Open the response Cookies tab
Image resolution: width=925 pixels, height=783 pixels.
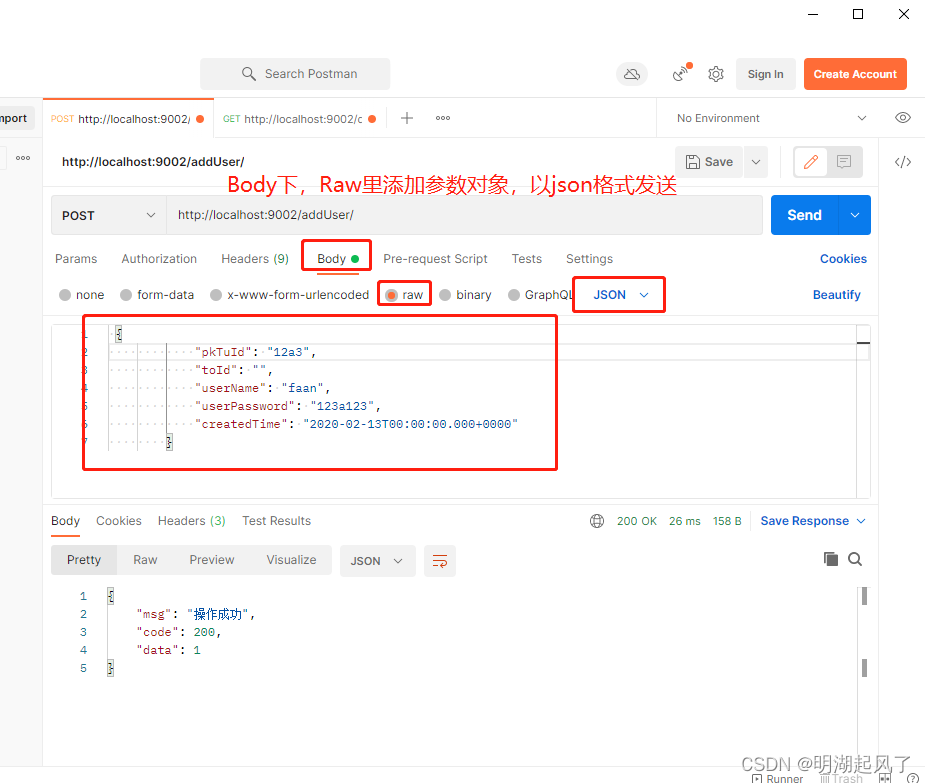coord(119,521)
